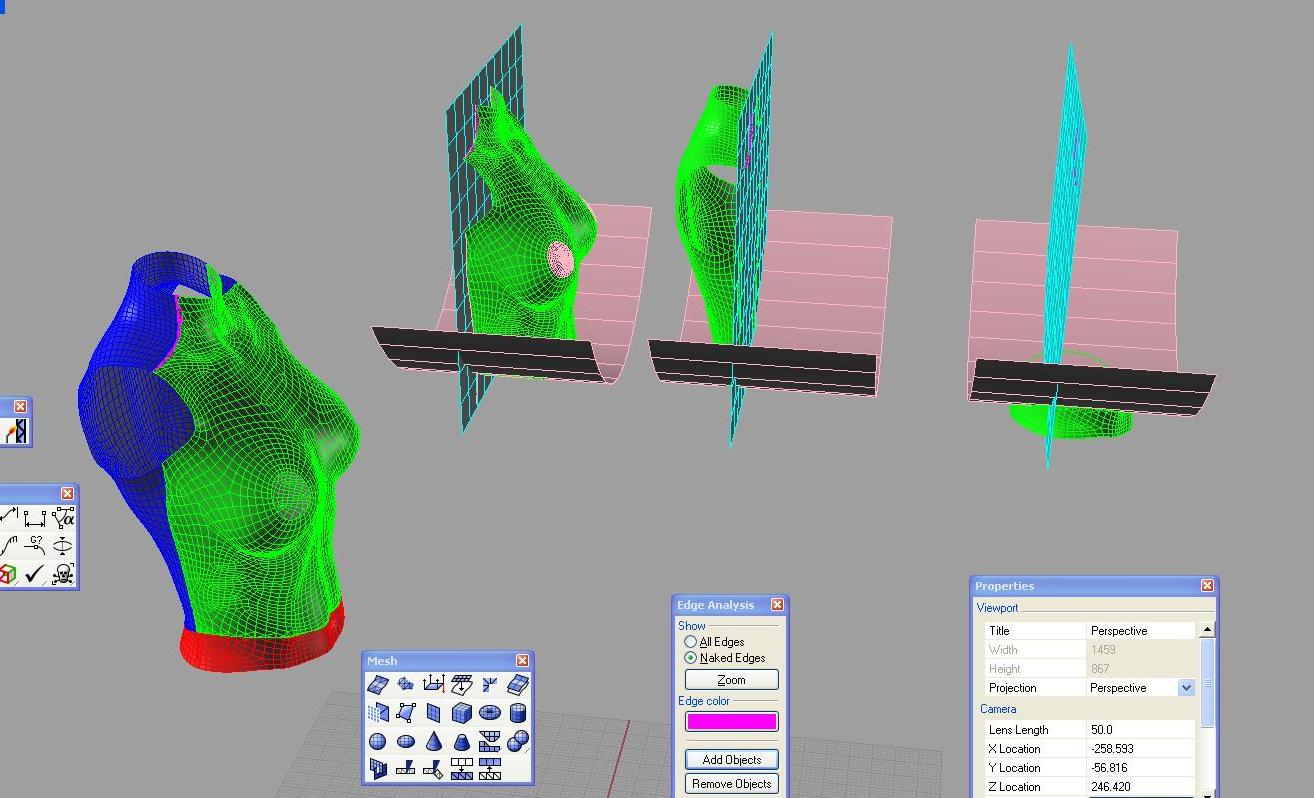Click the 'Camera' section label in Properties

click(x=998, y=709)
